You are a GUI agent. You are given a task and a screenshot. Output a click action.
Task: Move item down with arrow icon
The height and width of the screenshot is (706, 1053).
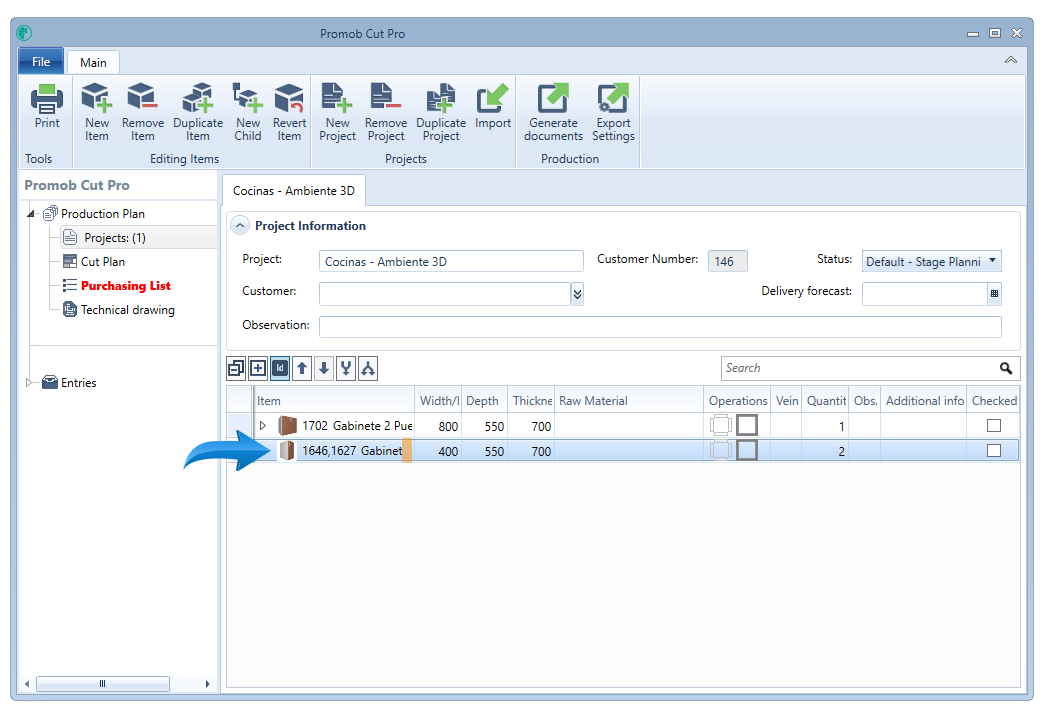[x=324, y=368]
